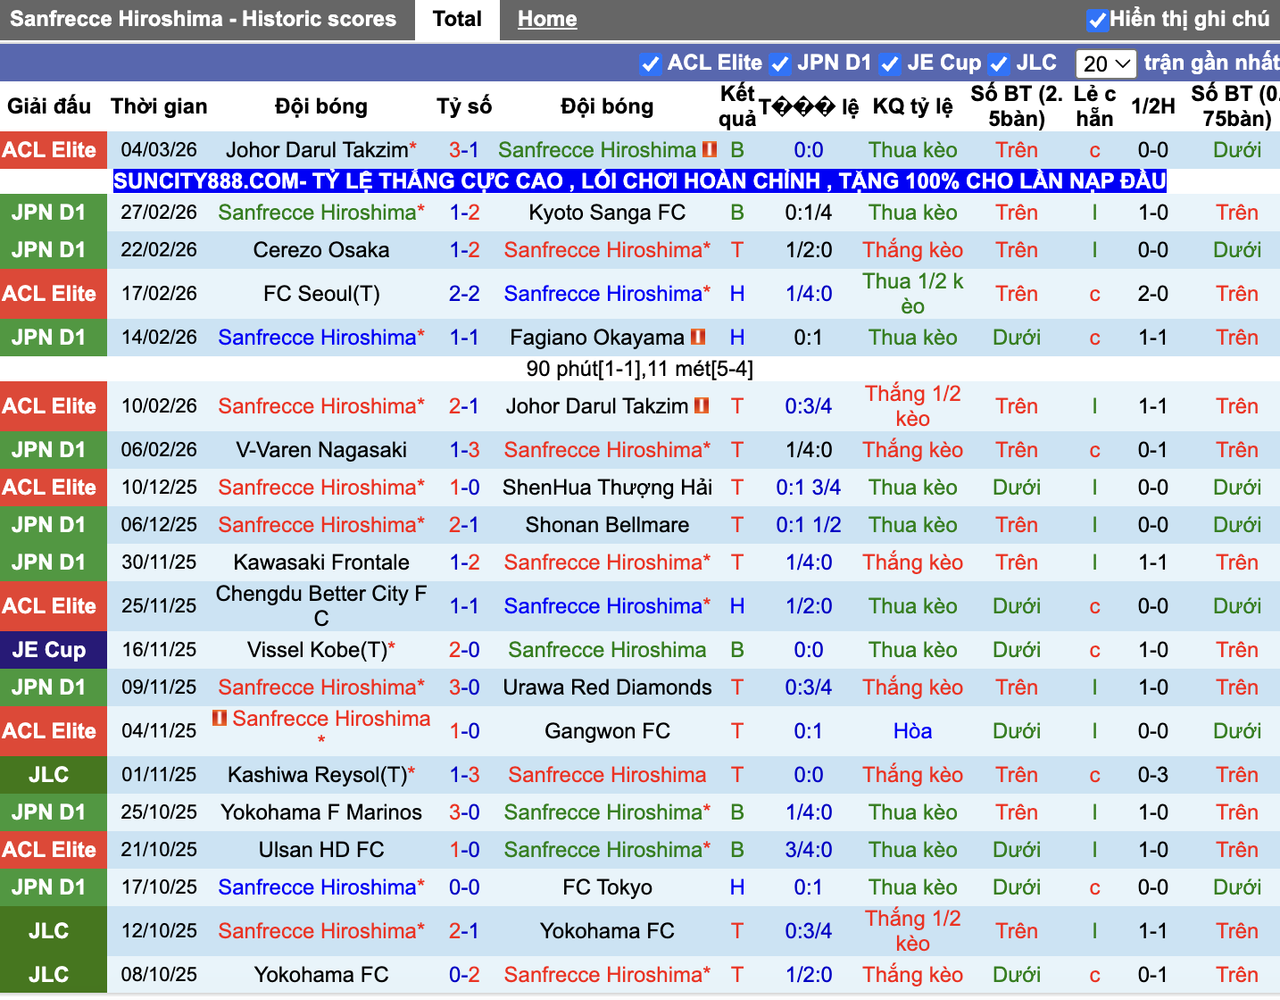Select ACL Elite label on 17/02/26 row
The width and height of the screenshot is (1280, 1000).
[49, 294]
